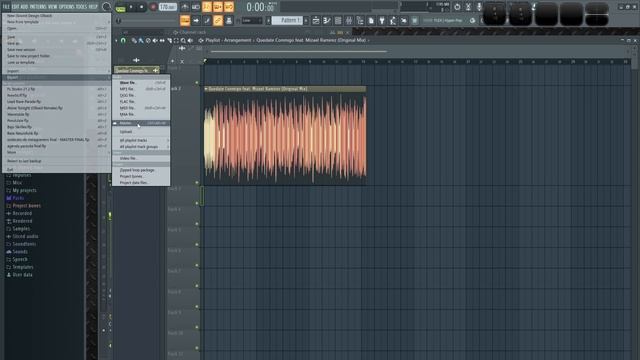The width and height of the screenshot is (640, 360).
Task: Open the Pattern 1 selector
Action: [287, 20]
